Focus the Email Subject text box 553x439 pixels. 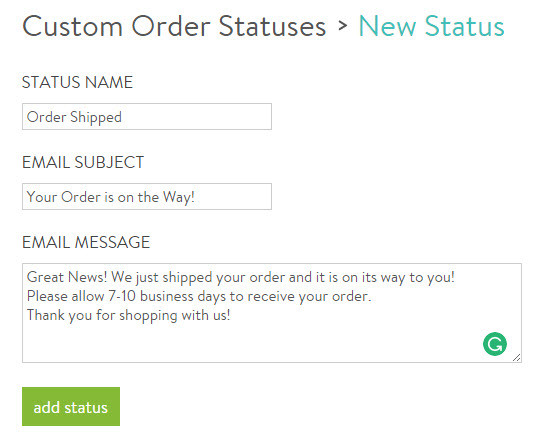(x=147, y=196)
